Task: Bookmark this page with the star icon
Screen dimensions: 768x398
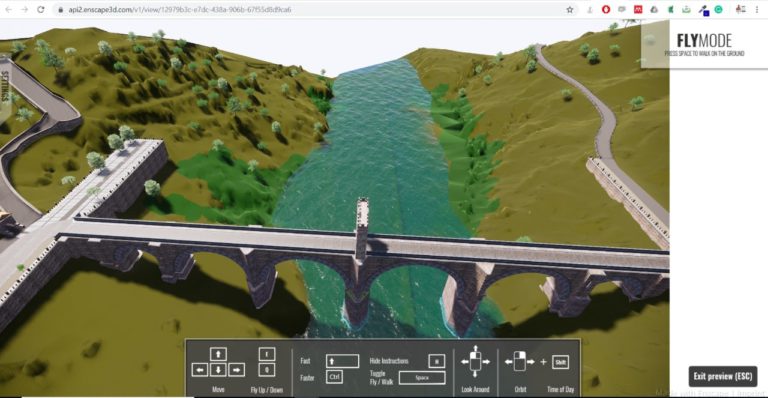Action: [x=570, y=9]
